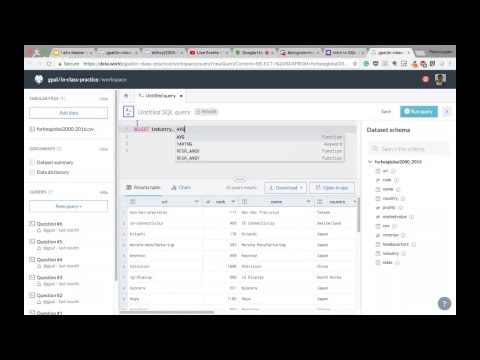The width and height of the screenshot is (480, 360).
Task: Click info icon next to headquarters column
Action: point(414,244)
